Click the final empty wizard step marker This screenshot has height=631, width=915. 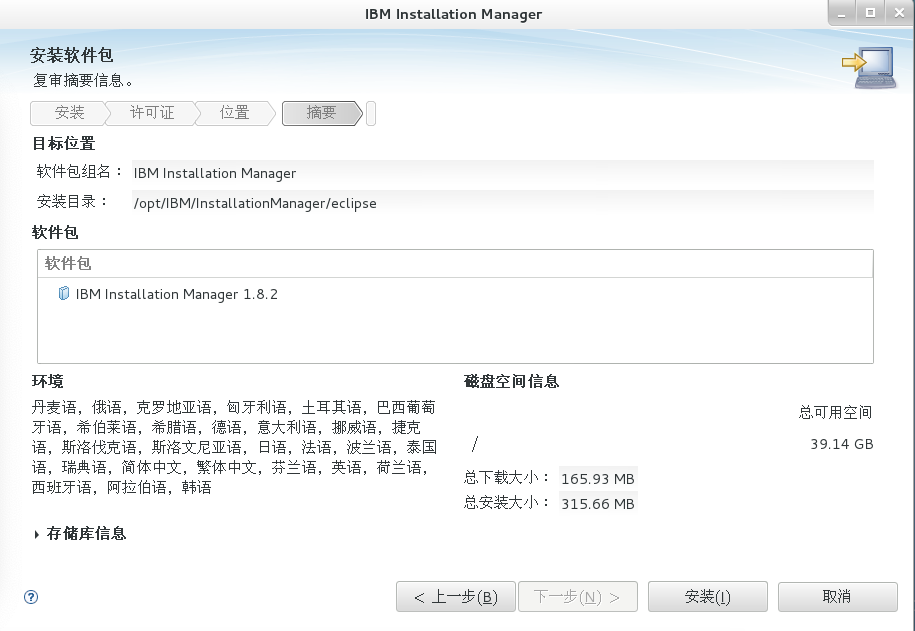point(371,113)
